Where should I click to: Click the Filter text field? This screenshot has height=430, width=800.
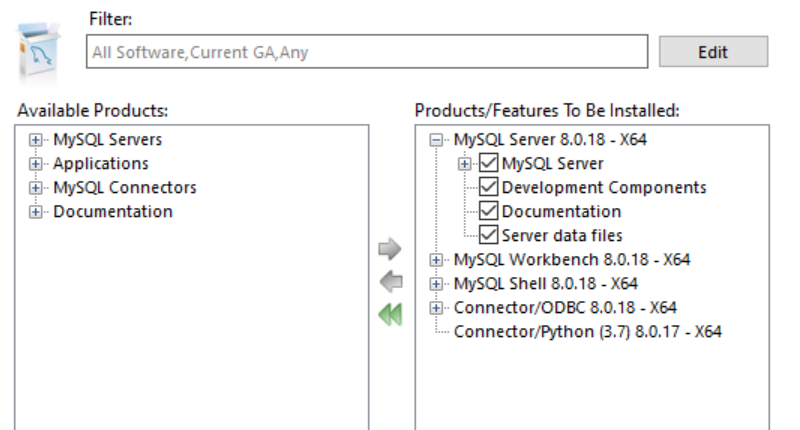(x=367, y=52)
